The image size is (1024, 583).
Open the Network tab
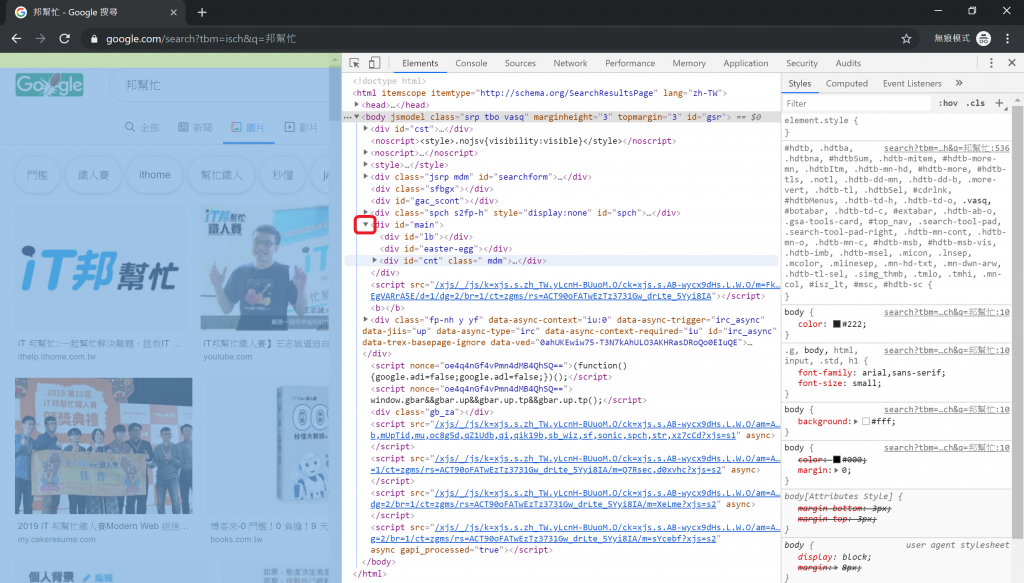[x=570, y=63]
